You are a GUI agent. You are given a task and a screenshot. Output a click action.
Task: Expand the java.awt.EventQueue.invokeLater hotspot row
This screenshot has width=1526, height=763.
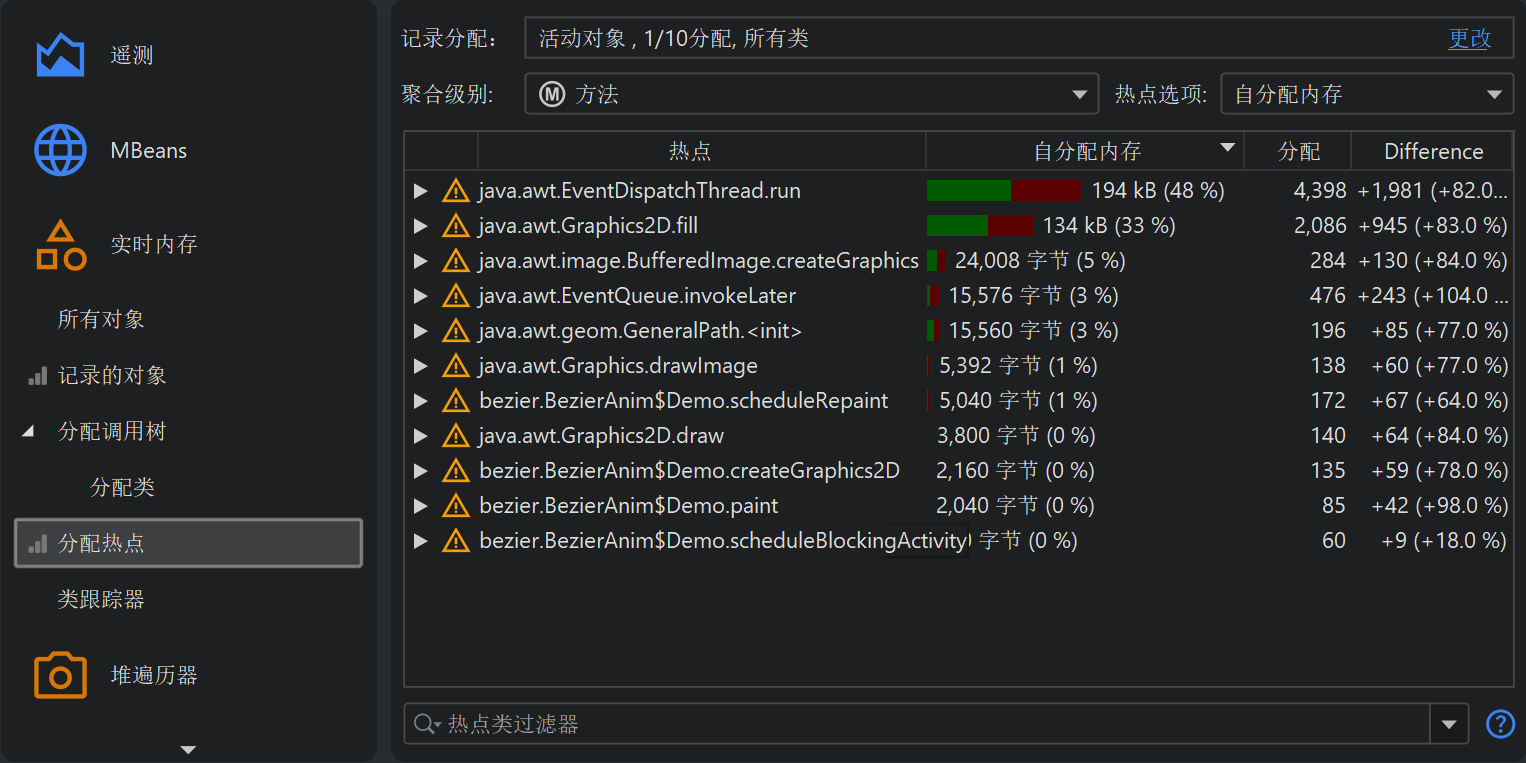pos(421,296)
